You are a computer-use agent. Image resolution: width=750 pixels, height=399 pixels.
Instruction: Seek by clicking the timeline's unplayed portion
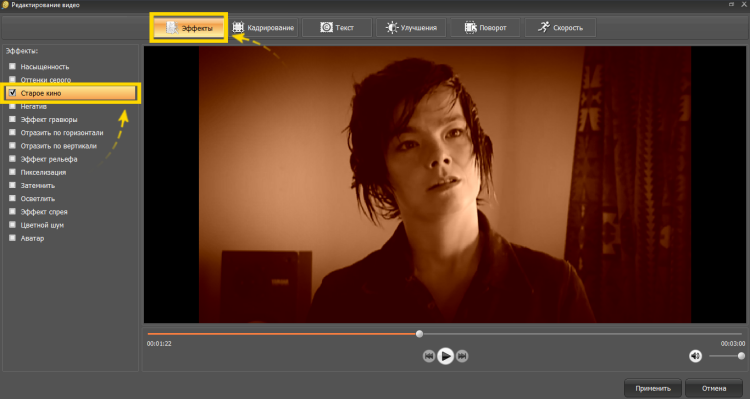click(582, 334)
